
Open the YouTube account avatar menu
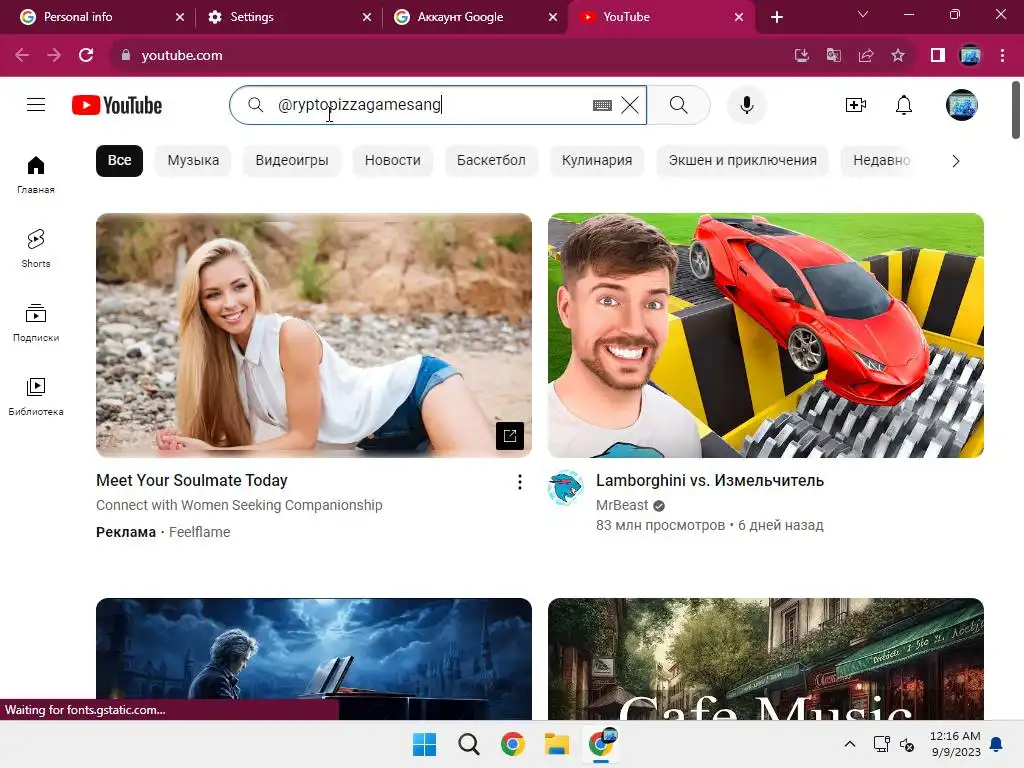pyautogui.click(x=961, y=105)
